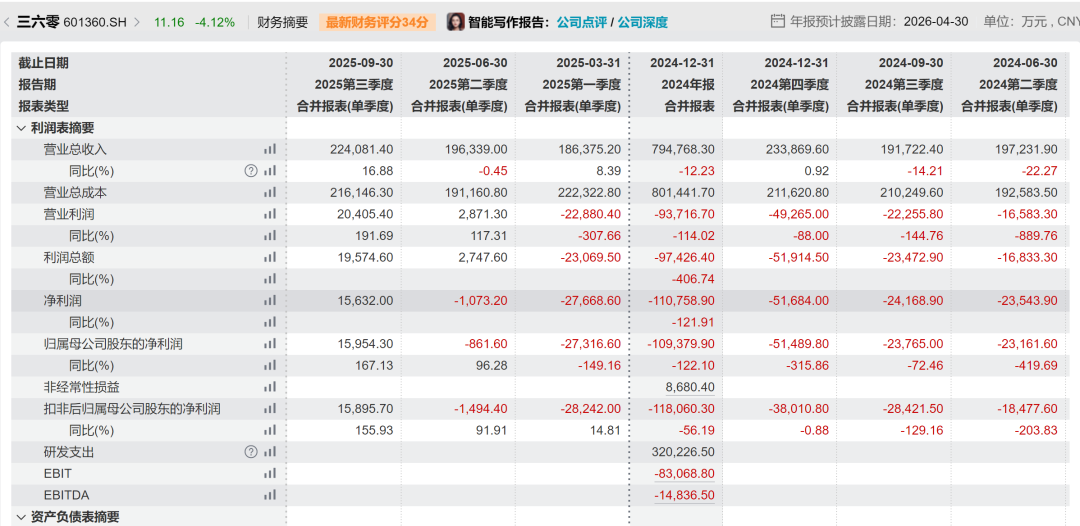Click chart icon on 净利润 row

(270, 300)
